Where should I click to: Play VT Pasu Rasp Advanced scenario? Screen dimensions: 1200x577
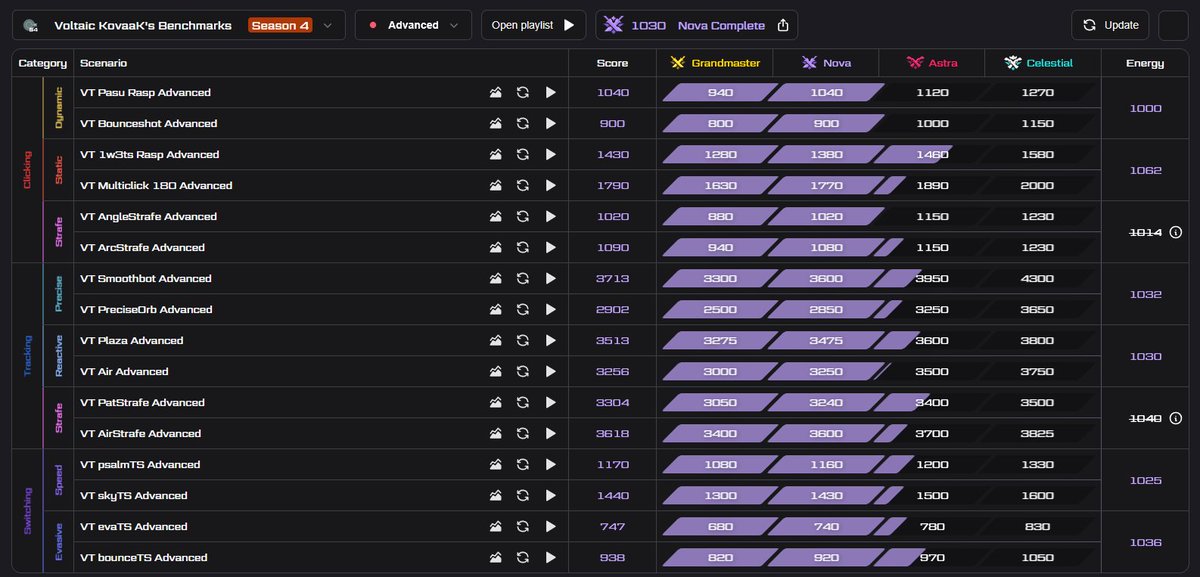(x=550, y=93)
